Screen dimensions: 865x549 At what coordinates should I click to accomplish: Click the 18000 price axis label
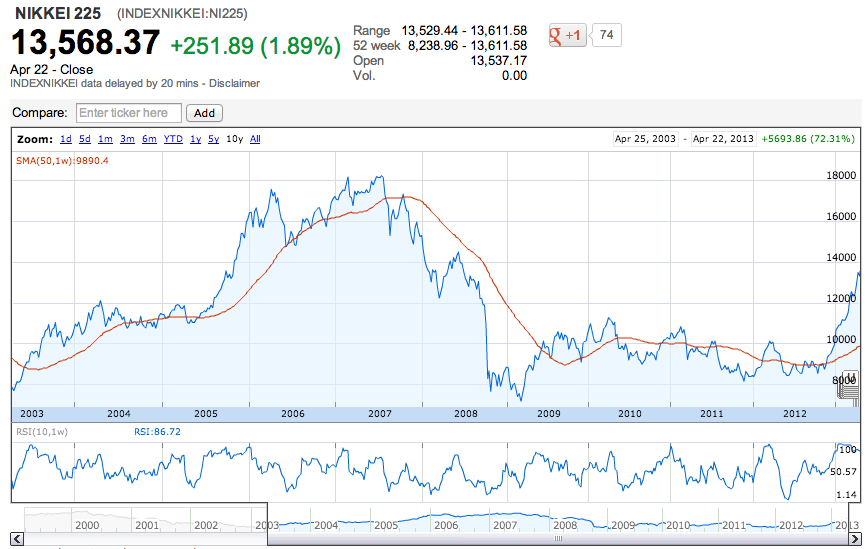(841, 175)
